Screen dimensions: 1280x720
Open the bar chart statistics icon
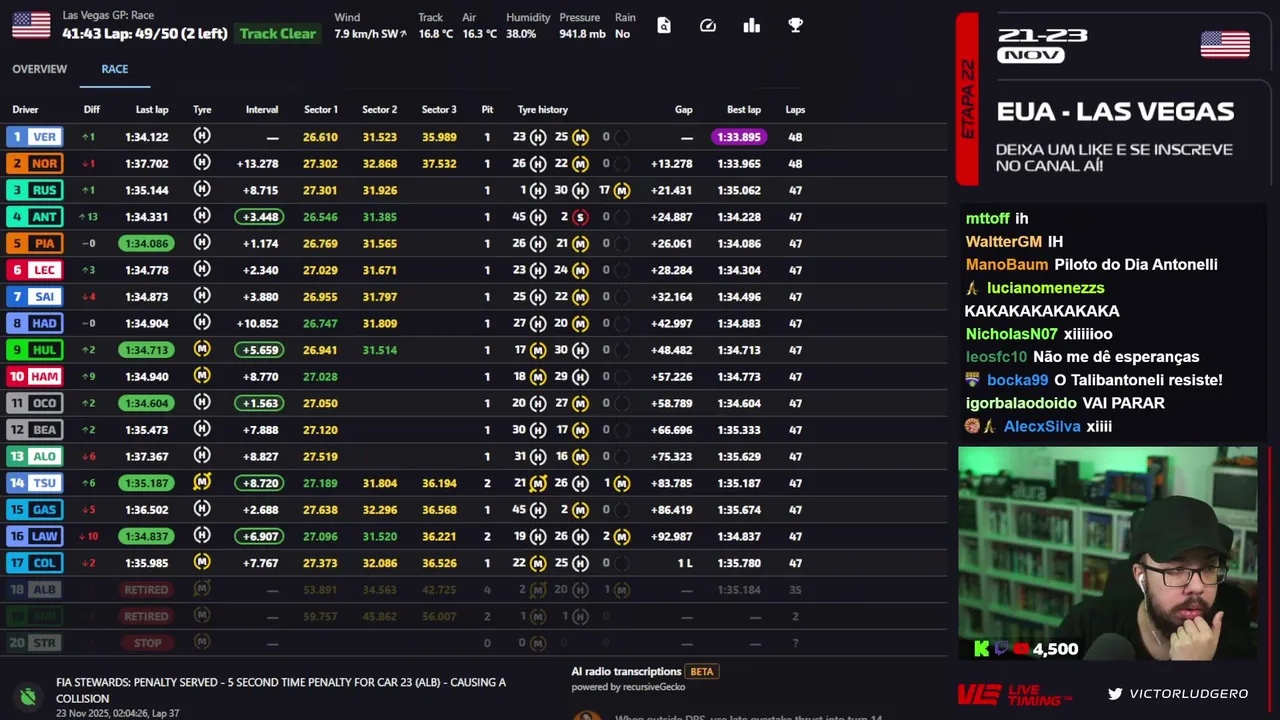752,25
